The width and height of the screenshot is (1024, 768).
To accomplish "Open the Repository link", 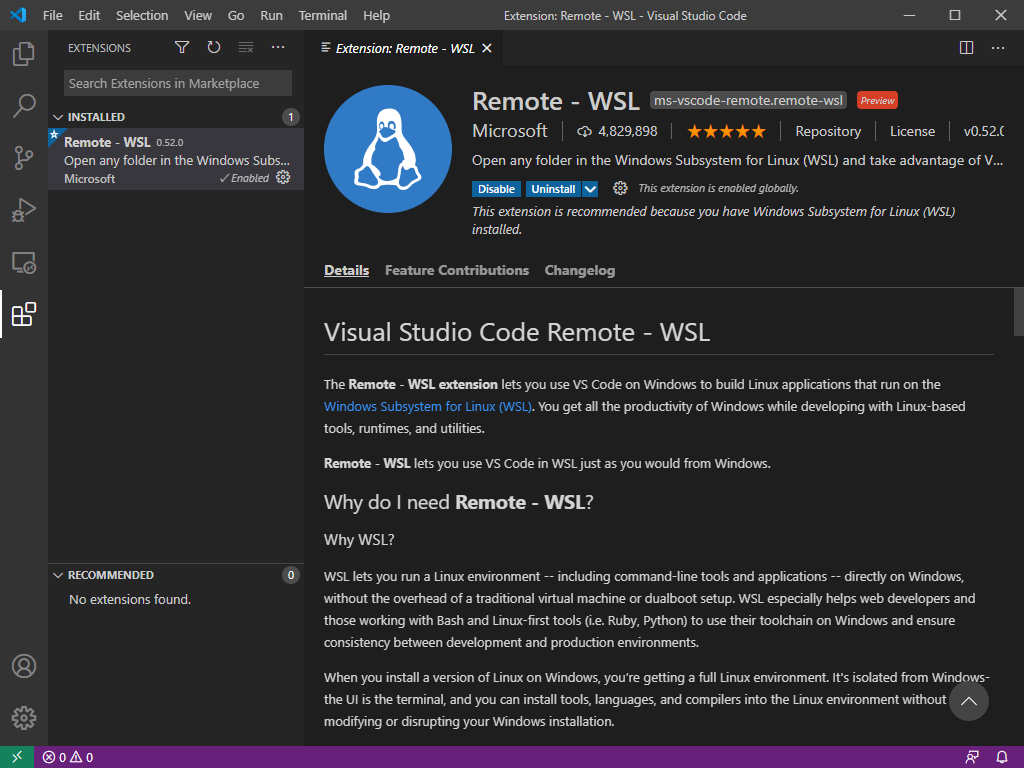I will (x=828, y=131).
